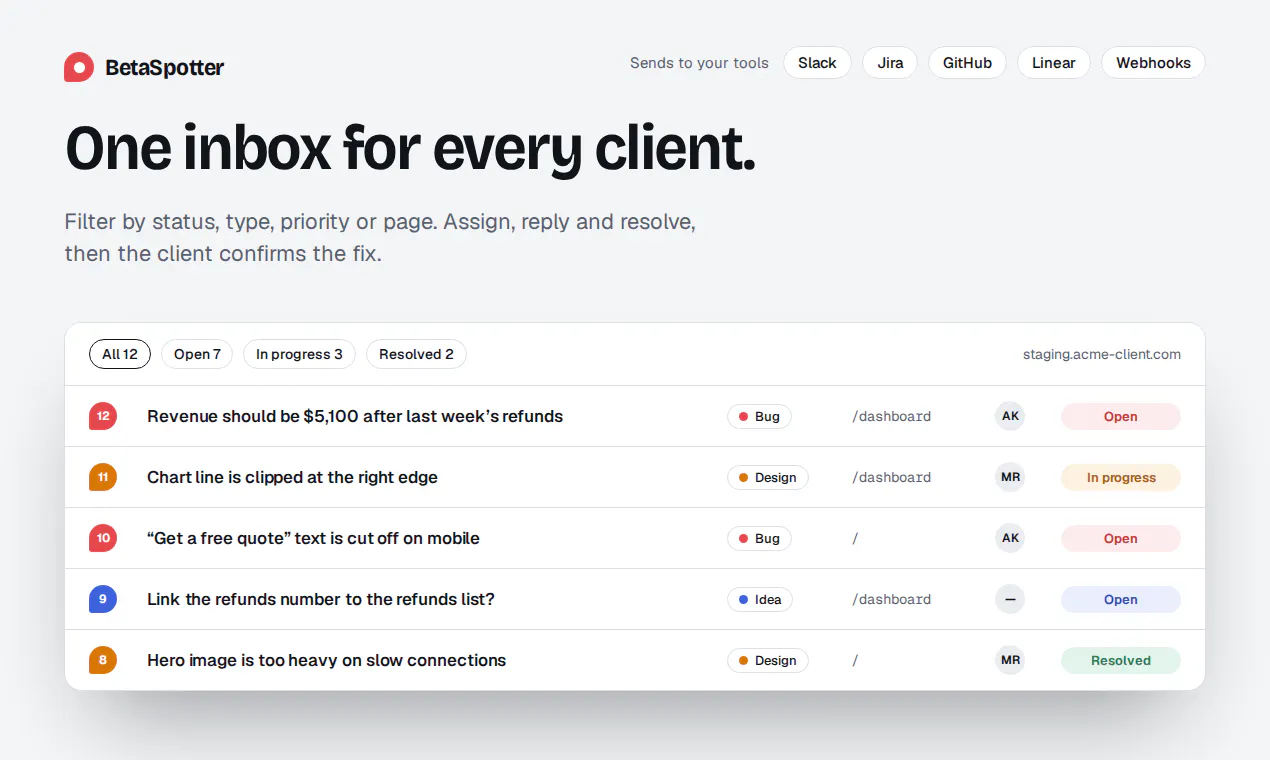Click the /dashboard path on the Revenue row
Image resolution: width=1270 pixels, height=760 pixels.
tap(891, 416)
